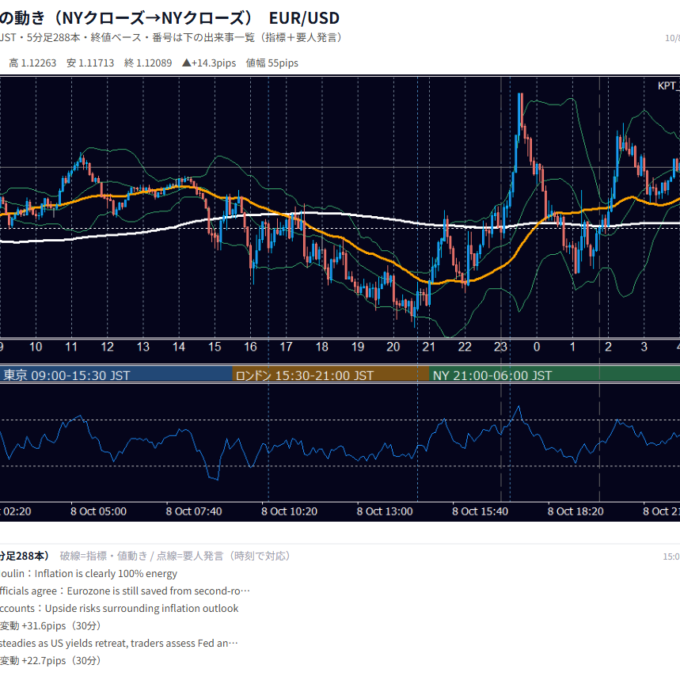680x680 pixels.
Task: Click hour label 3 on the hour axis
Action: [644, 347]
